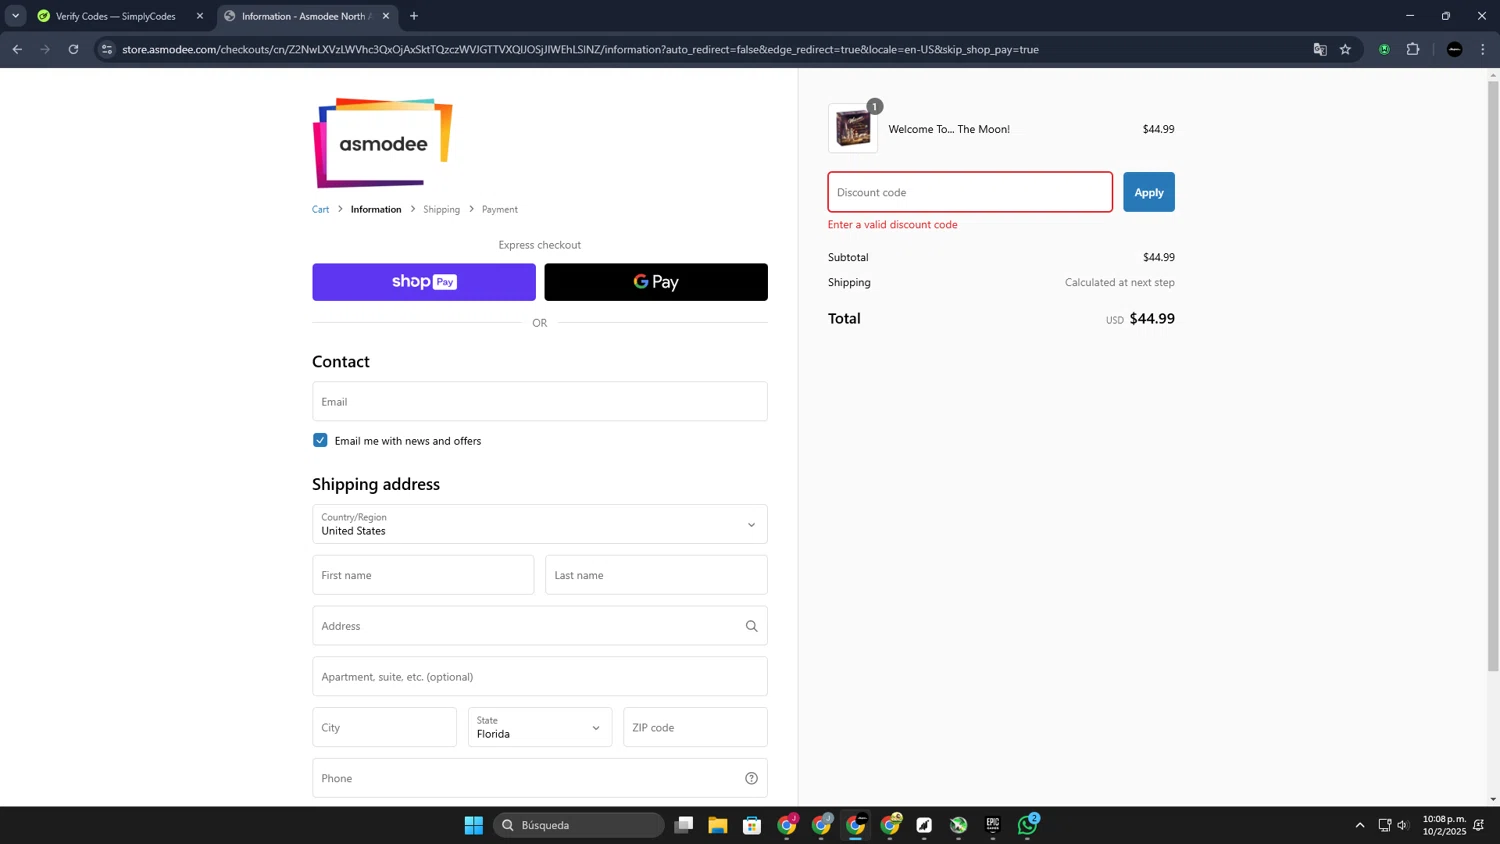Click the Welcome To... The Moon! product name
Image resolution: width=1500 pixels, height=844 pixels.
click(x=949, y=129)
